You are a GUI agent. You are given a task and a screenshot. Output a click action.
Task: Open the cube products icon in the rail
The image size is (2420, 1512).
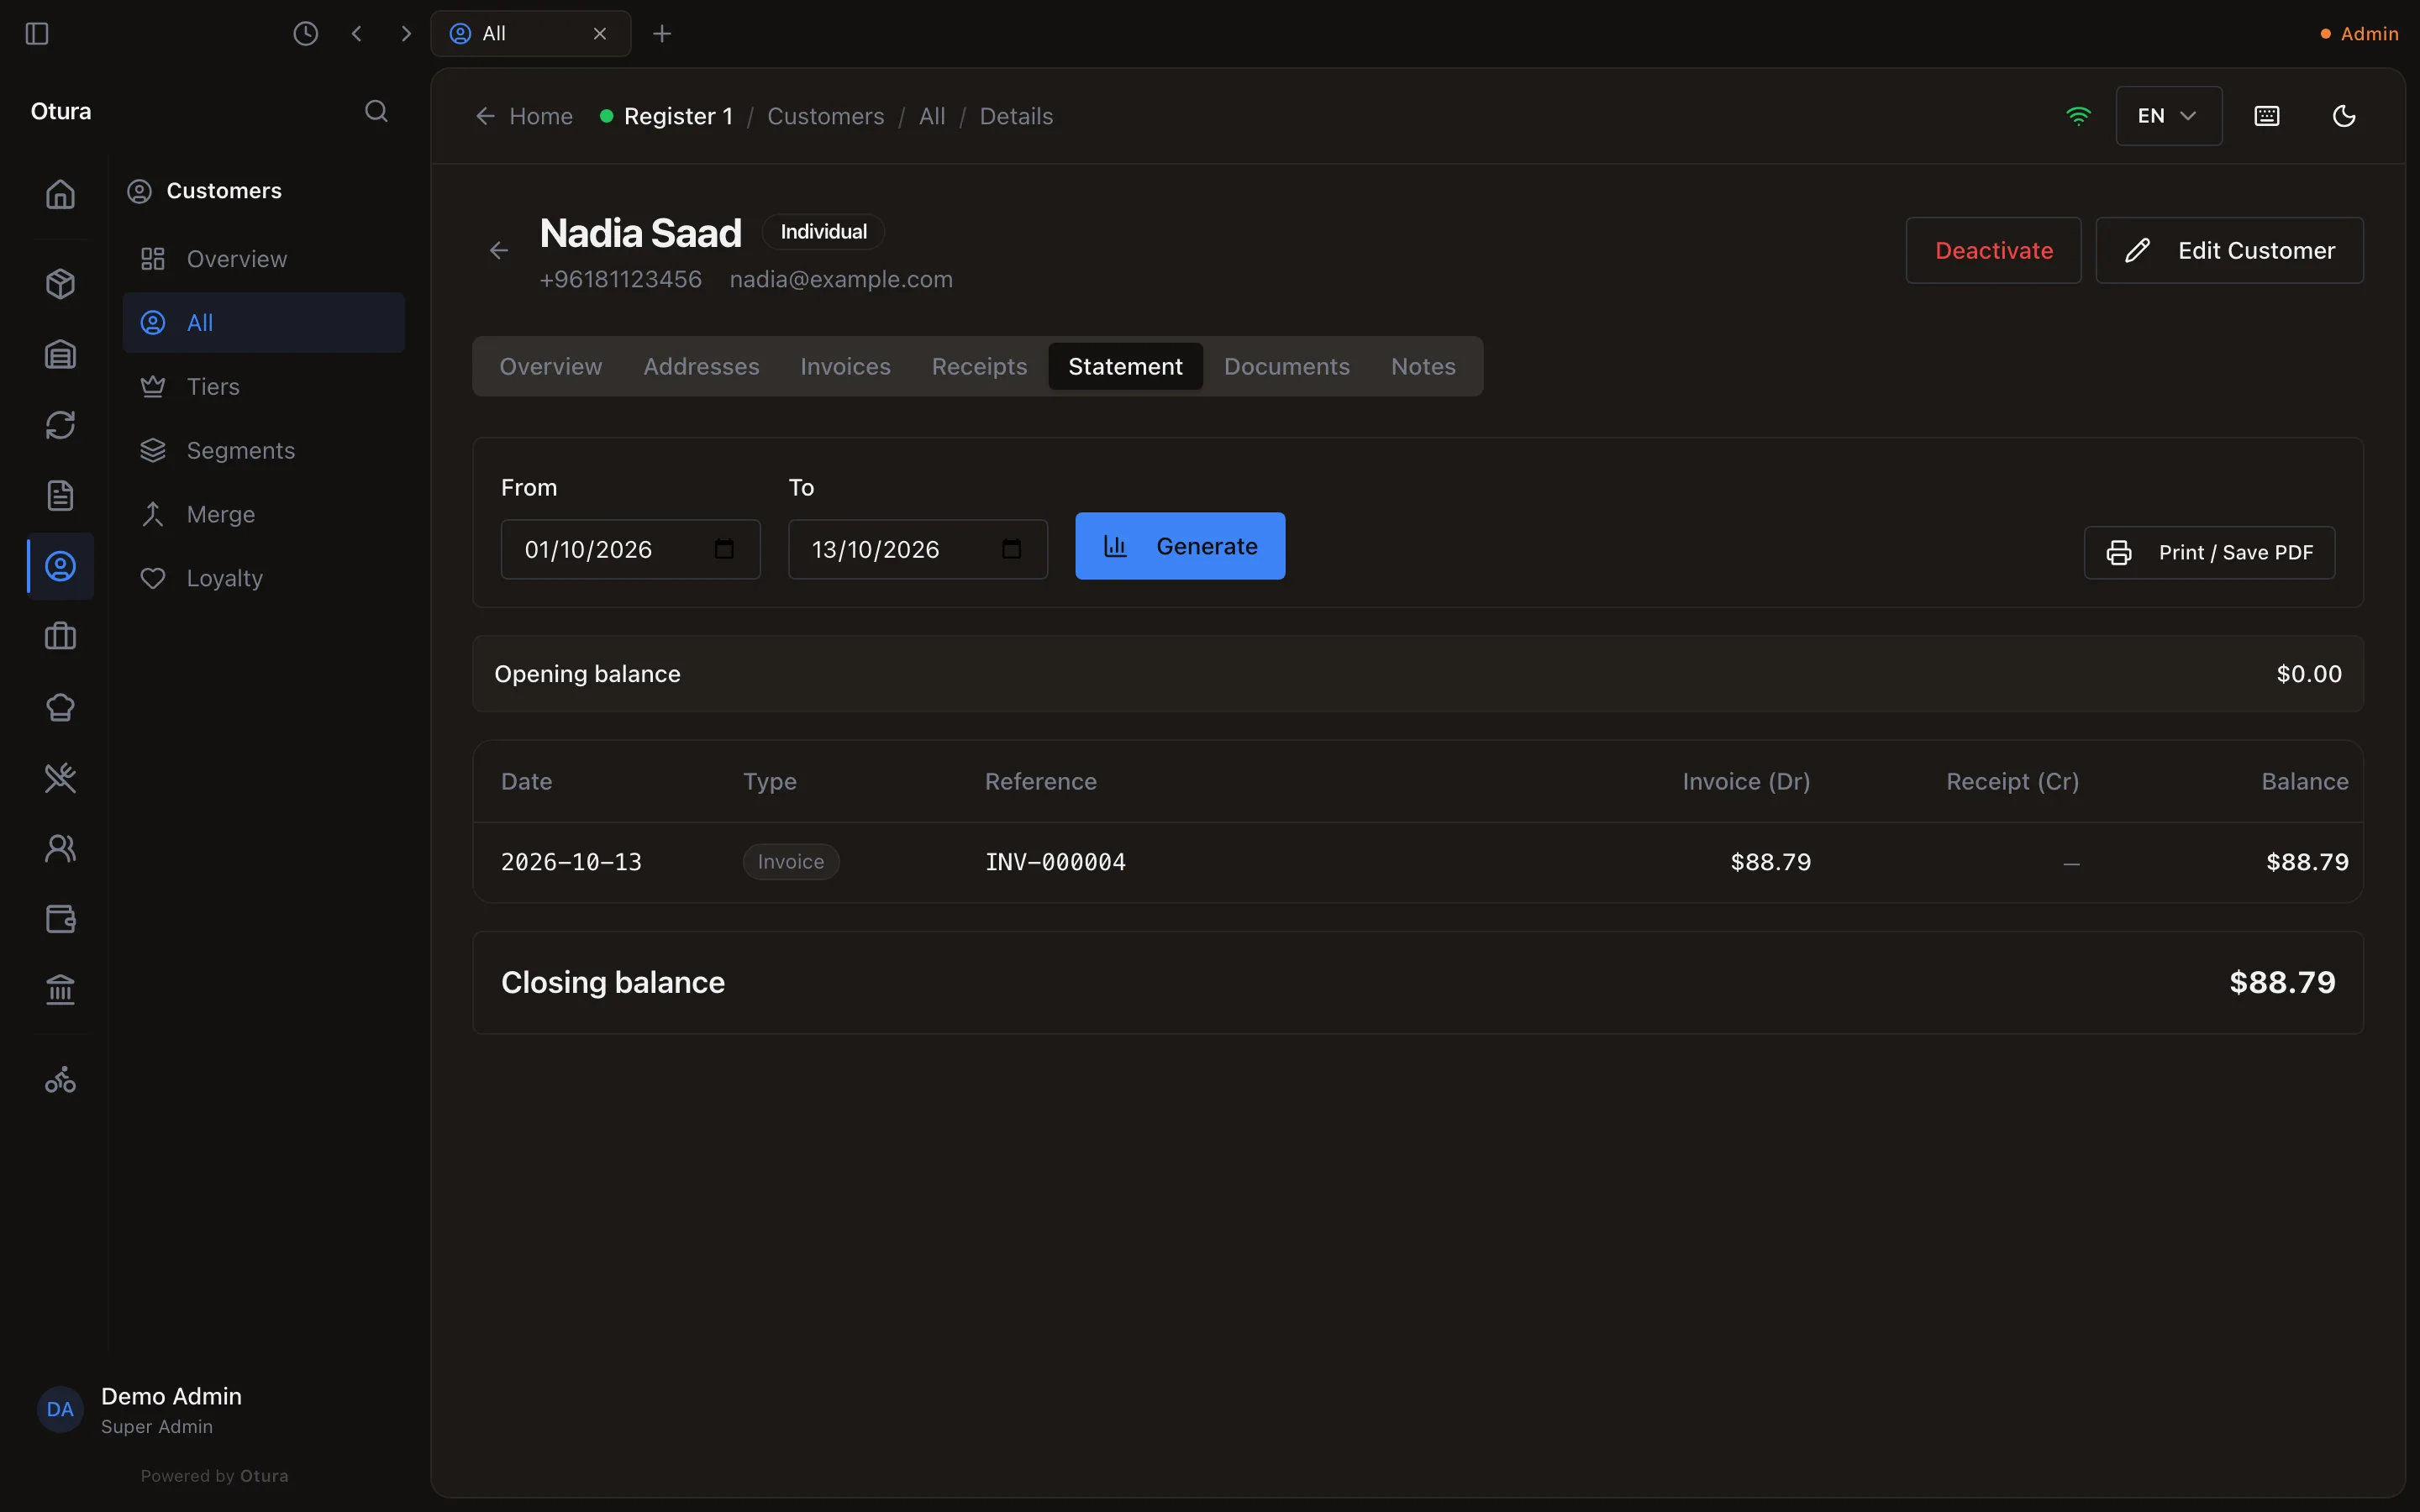(60, 284)
